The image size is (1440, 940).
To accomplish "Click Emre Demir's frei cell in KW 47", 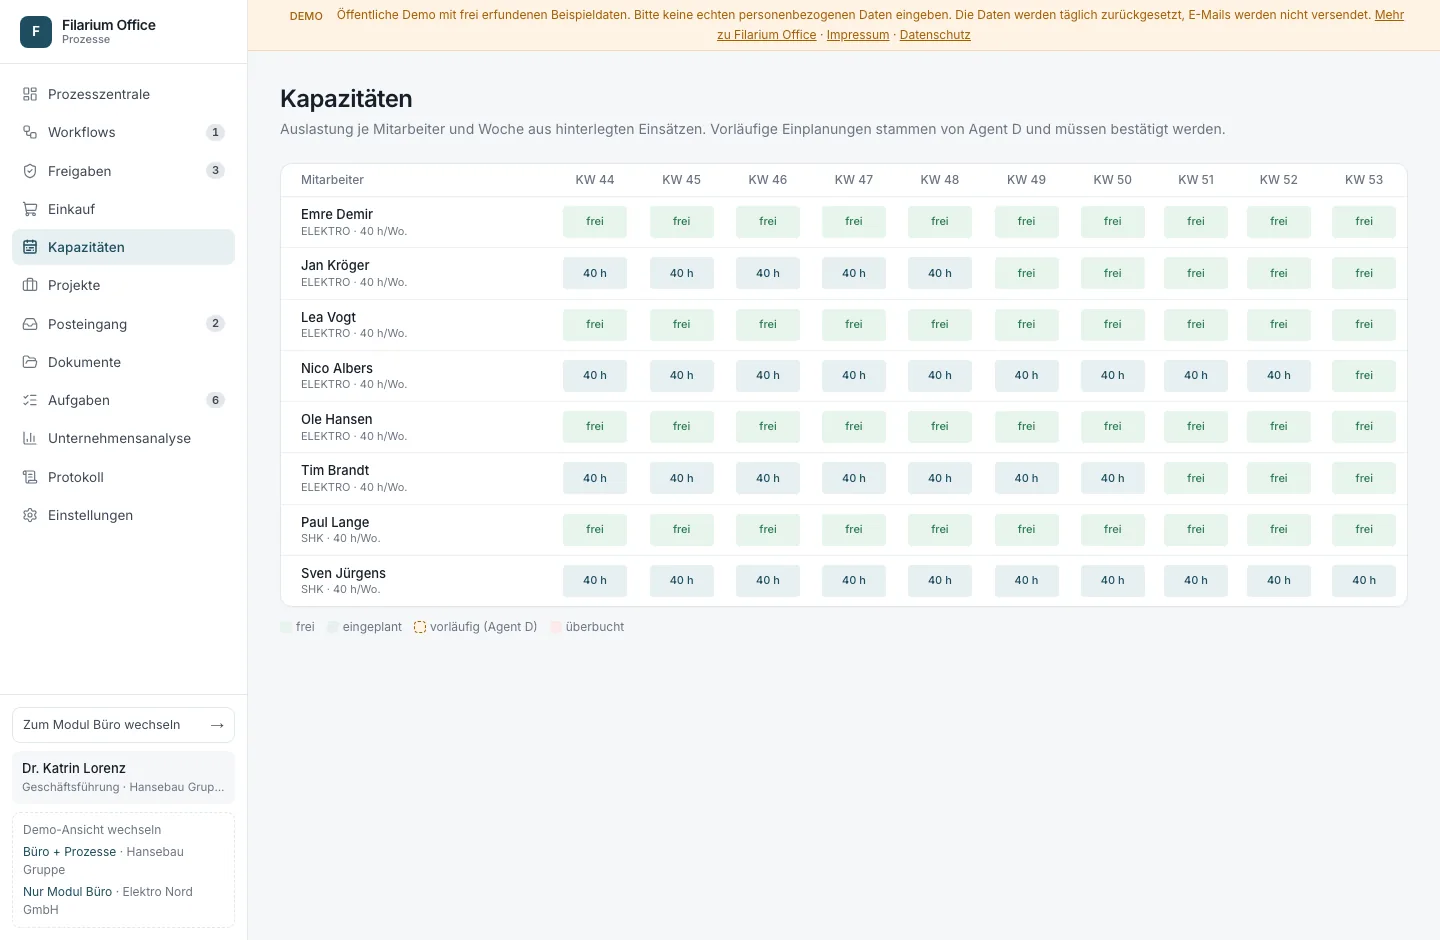I will click(854, 222).
